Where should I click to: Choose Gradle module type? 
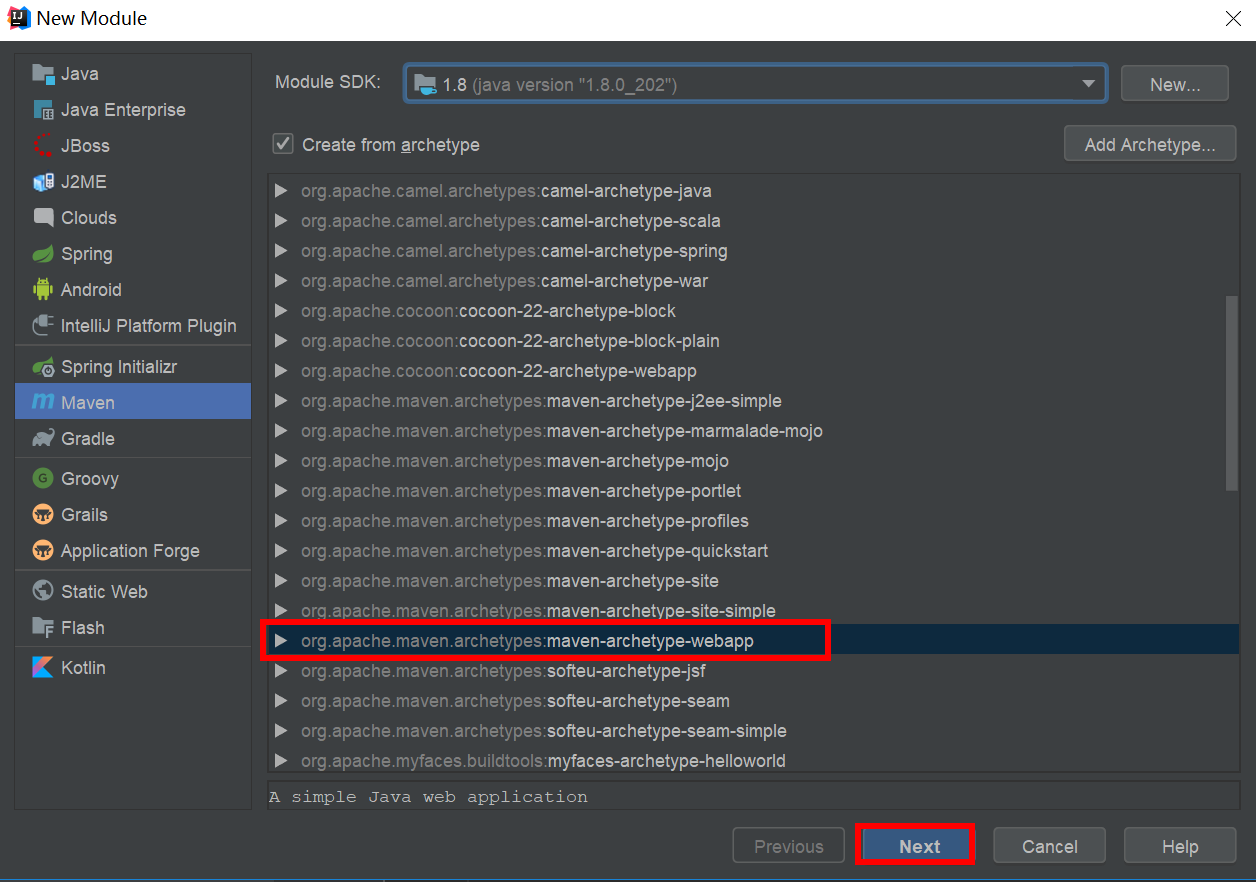(133, 438)
